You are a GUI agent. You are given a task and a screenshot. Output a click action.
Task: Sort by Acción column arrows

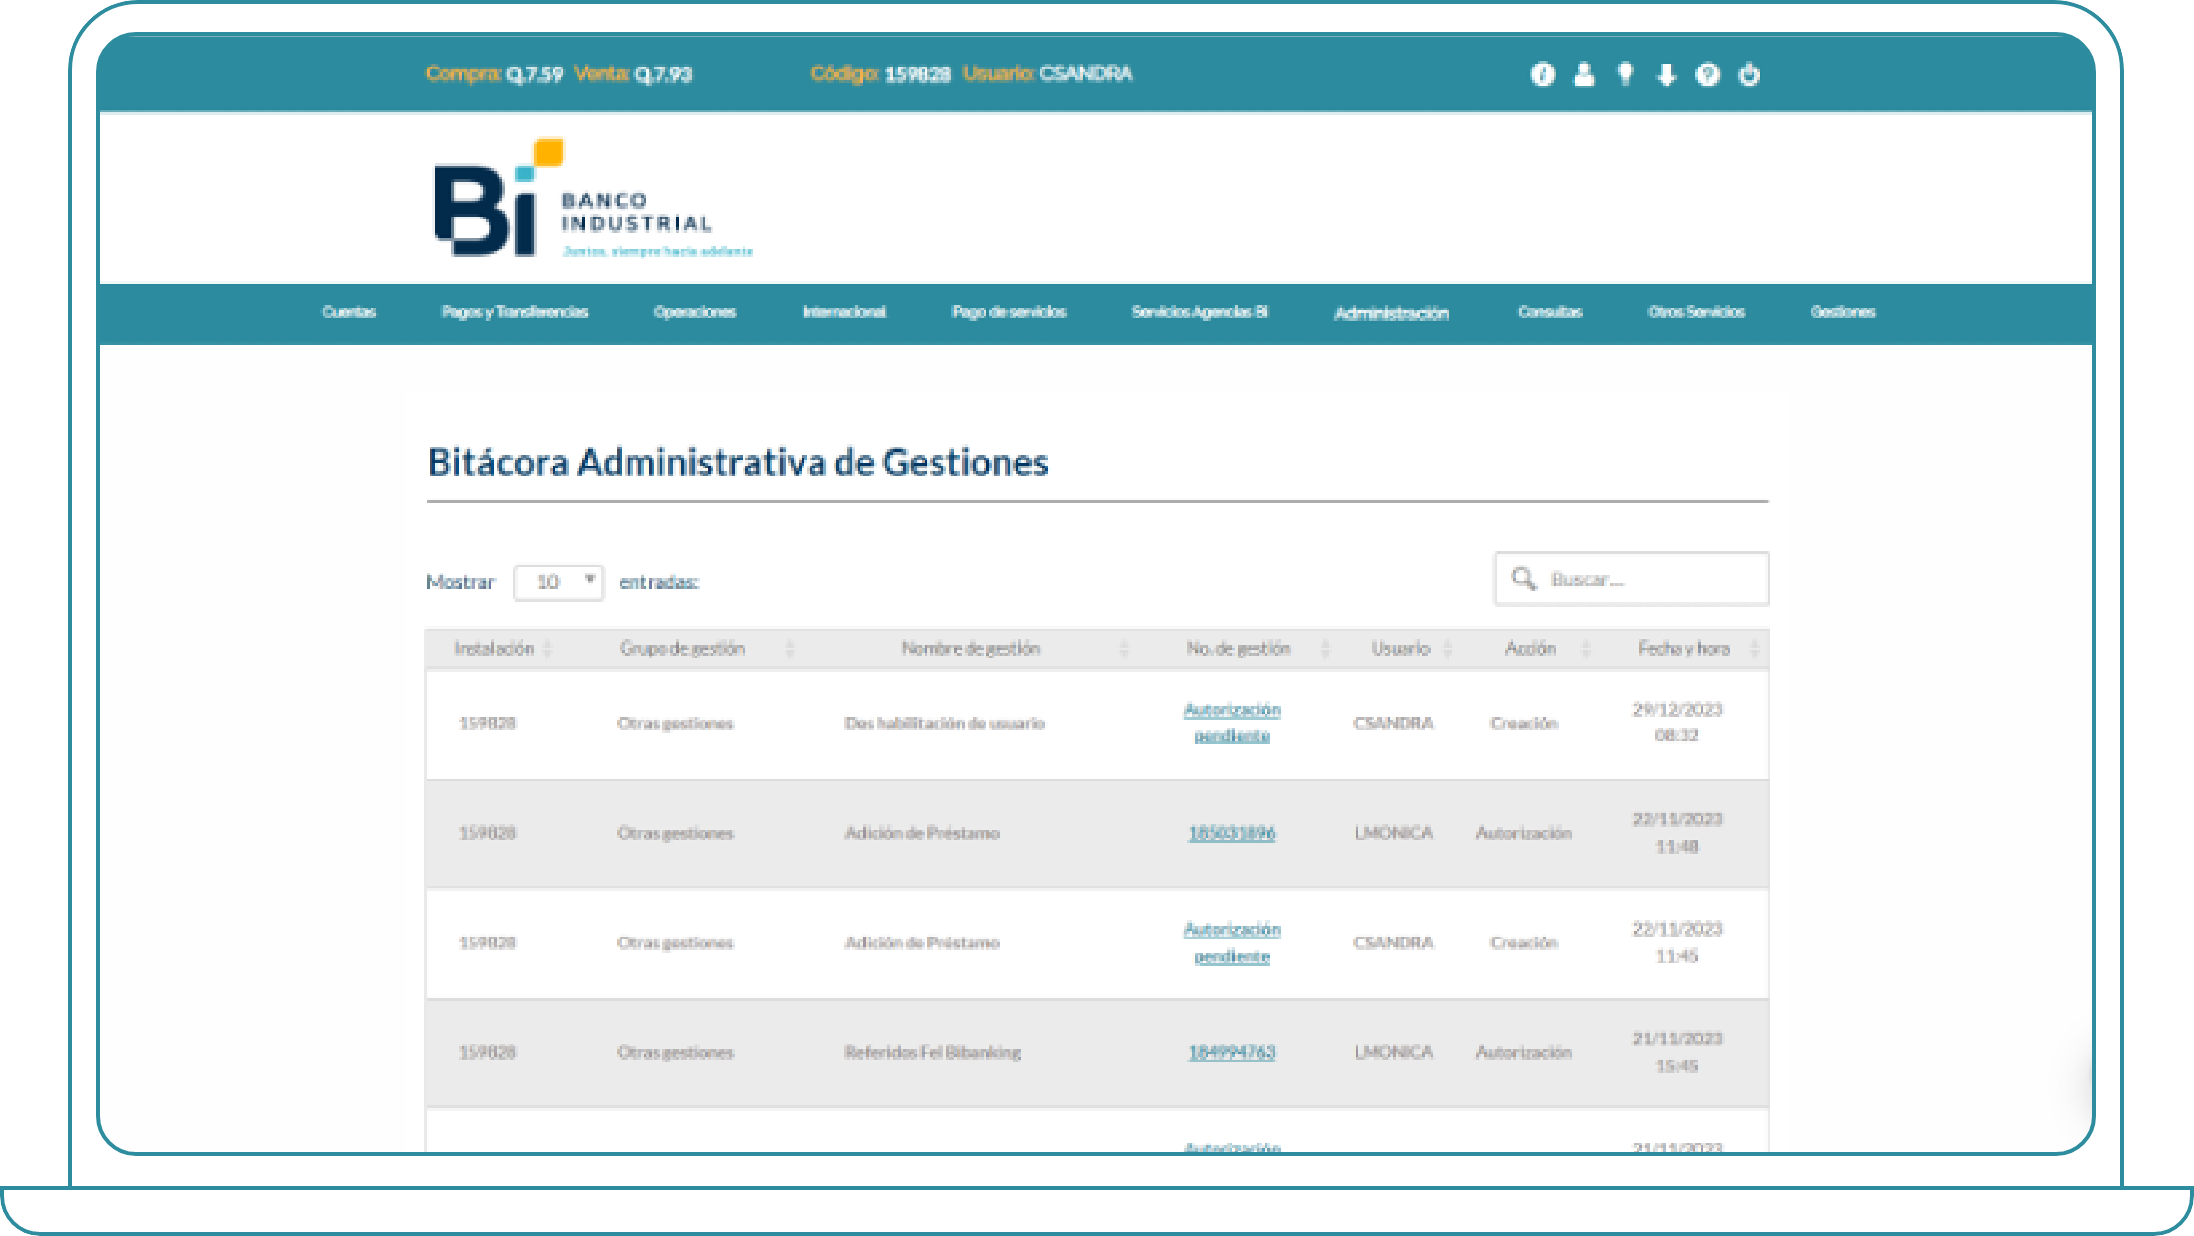point(1586,649)
